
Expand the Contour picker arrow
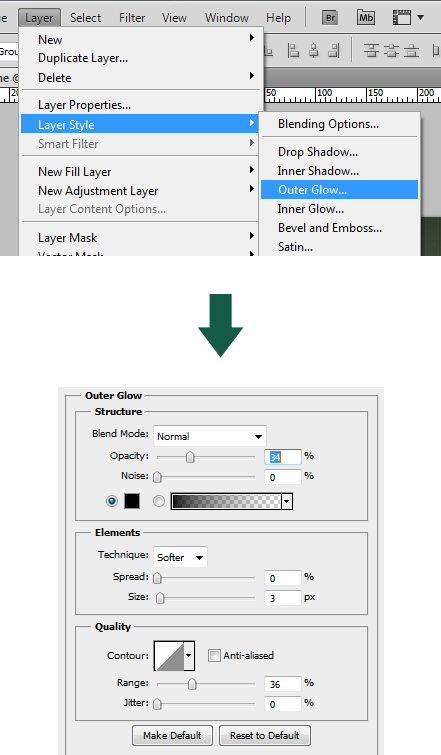pos(189,655)
